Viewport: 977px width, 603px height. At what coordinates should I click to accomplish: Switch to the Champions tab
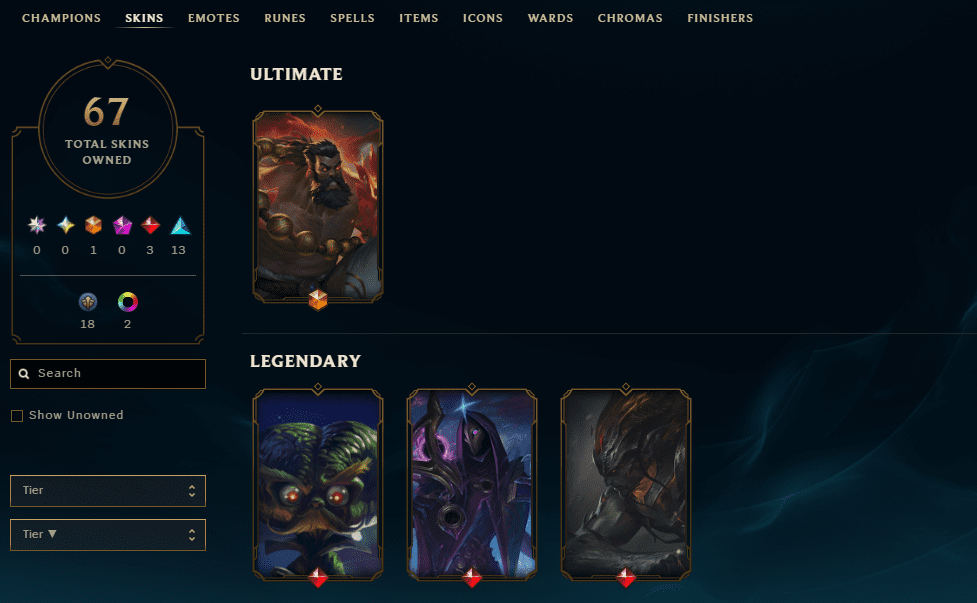coord(61,18)
